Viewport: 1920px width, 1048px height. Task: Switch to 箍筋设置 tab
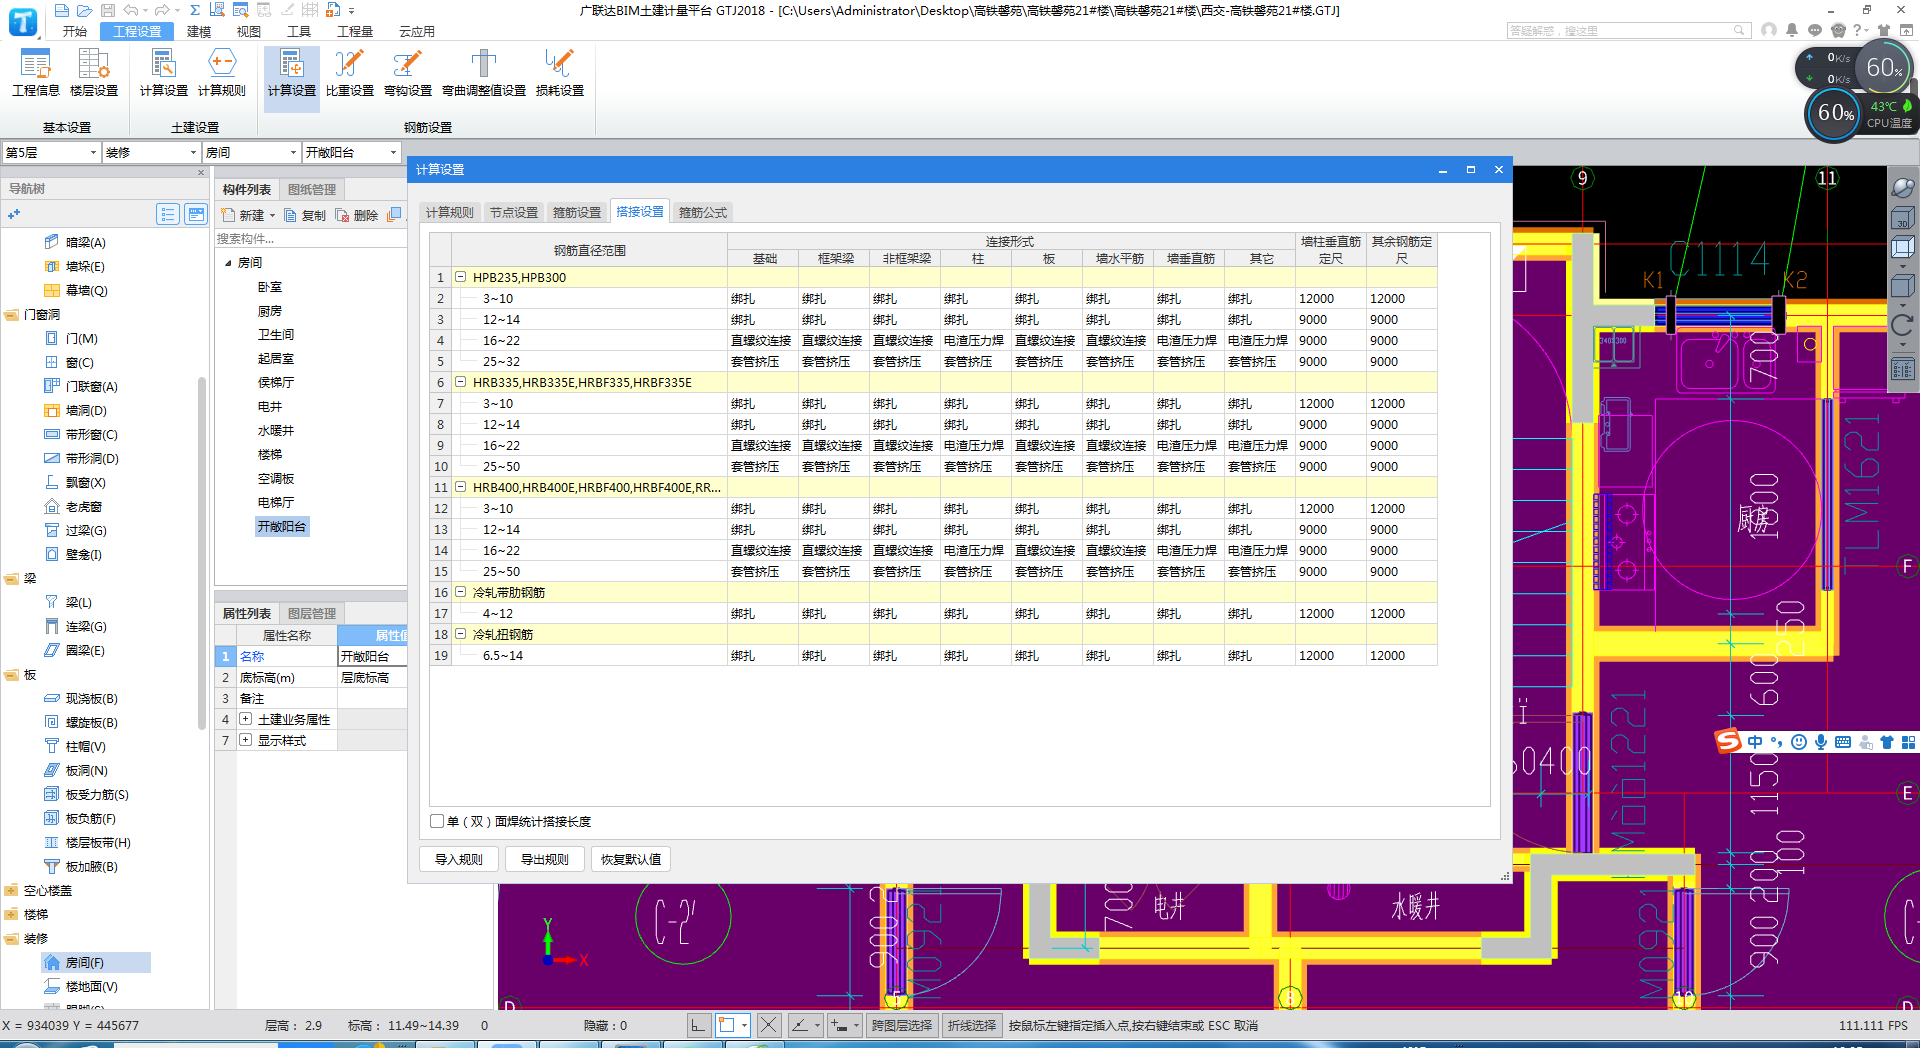[x=577, y=212]
